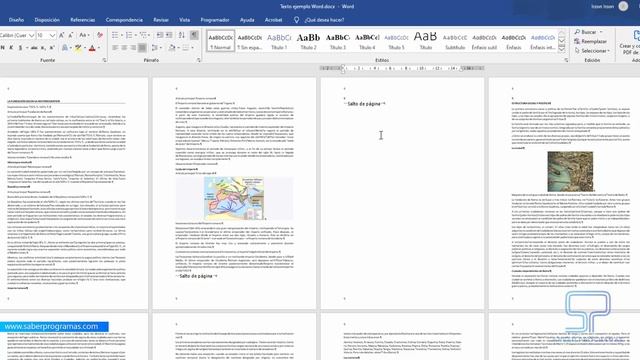Screen dimensions: 640x360
Task: Toggle the show paragraph marks button
Action: 195,35
